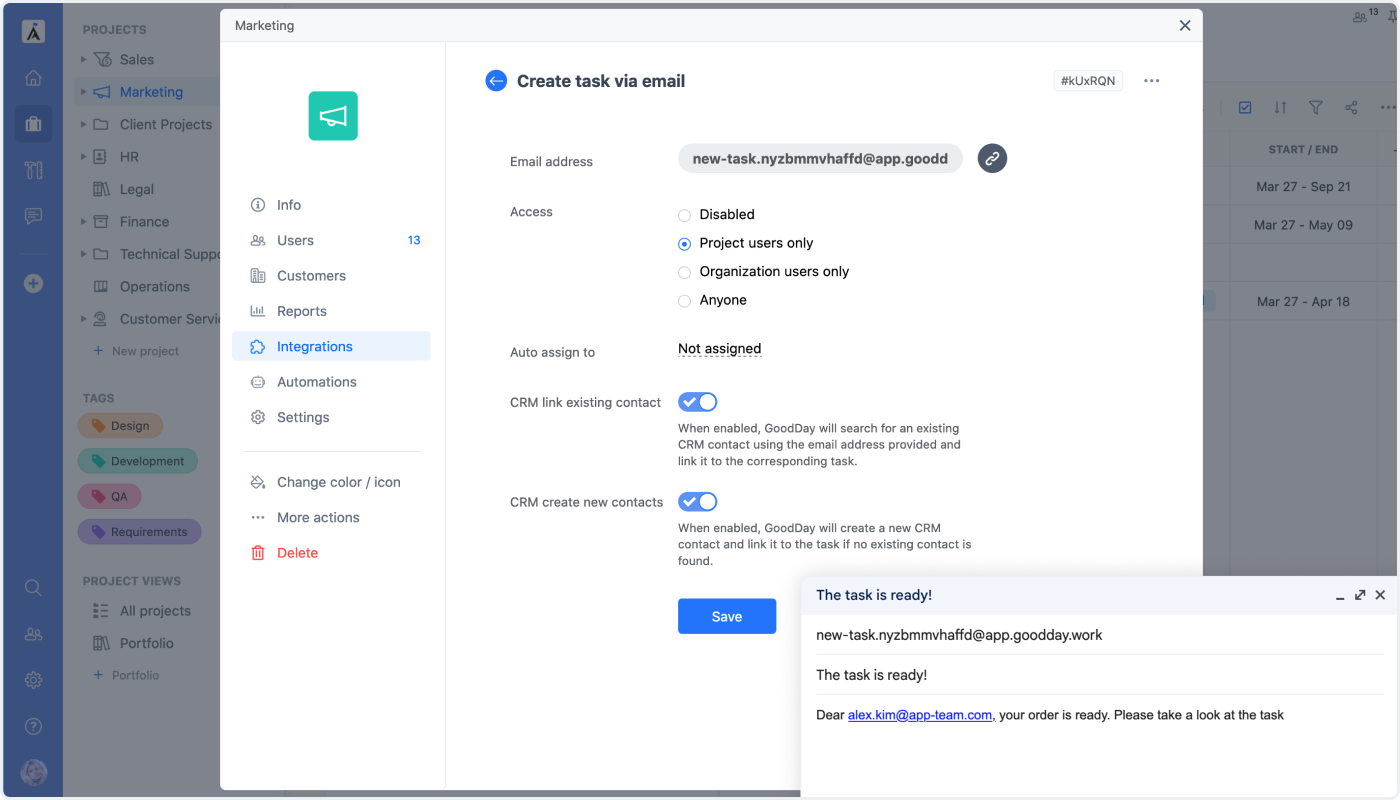The width and height of the screenshot is (1400, 800).
Task: Toggle CRM create new contacts switch
Action: pyautogui.click(x=698, y=502)
